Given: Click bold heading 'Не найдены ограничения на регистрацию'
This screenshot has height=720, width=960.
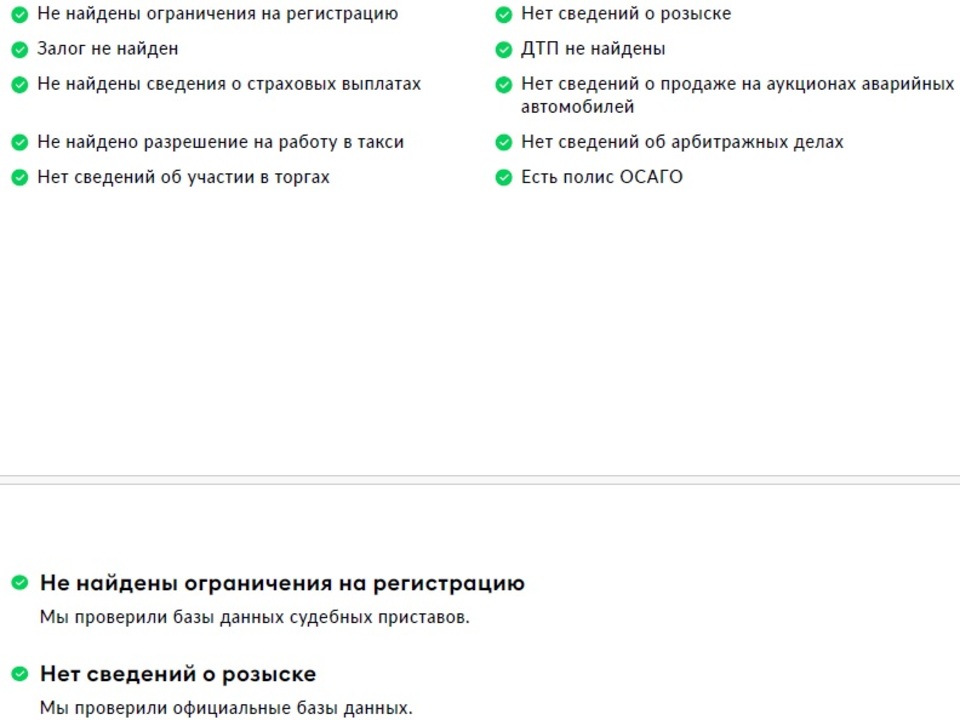Looking at the screenshot, I should pos(282,583).
